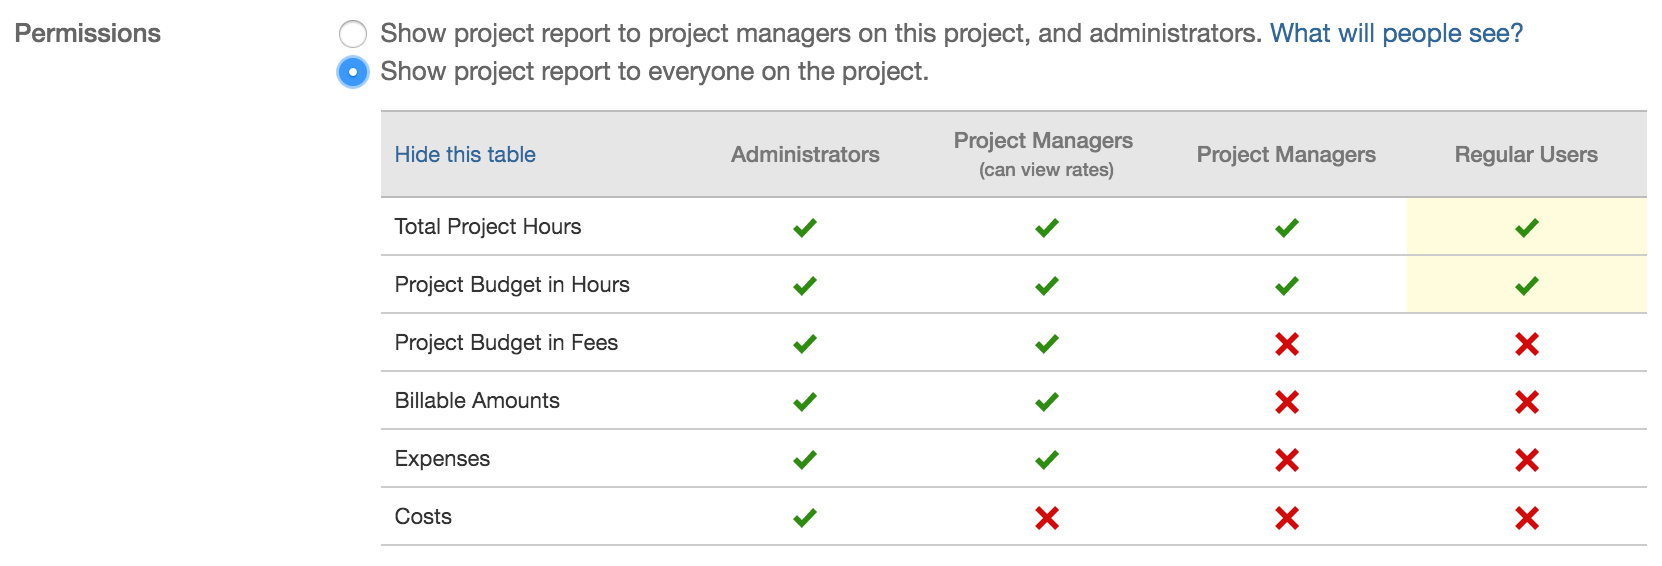Screen dimensions: 1662x566
Task: Open the 'What will people see?' link
Action: point(1396,33)
